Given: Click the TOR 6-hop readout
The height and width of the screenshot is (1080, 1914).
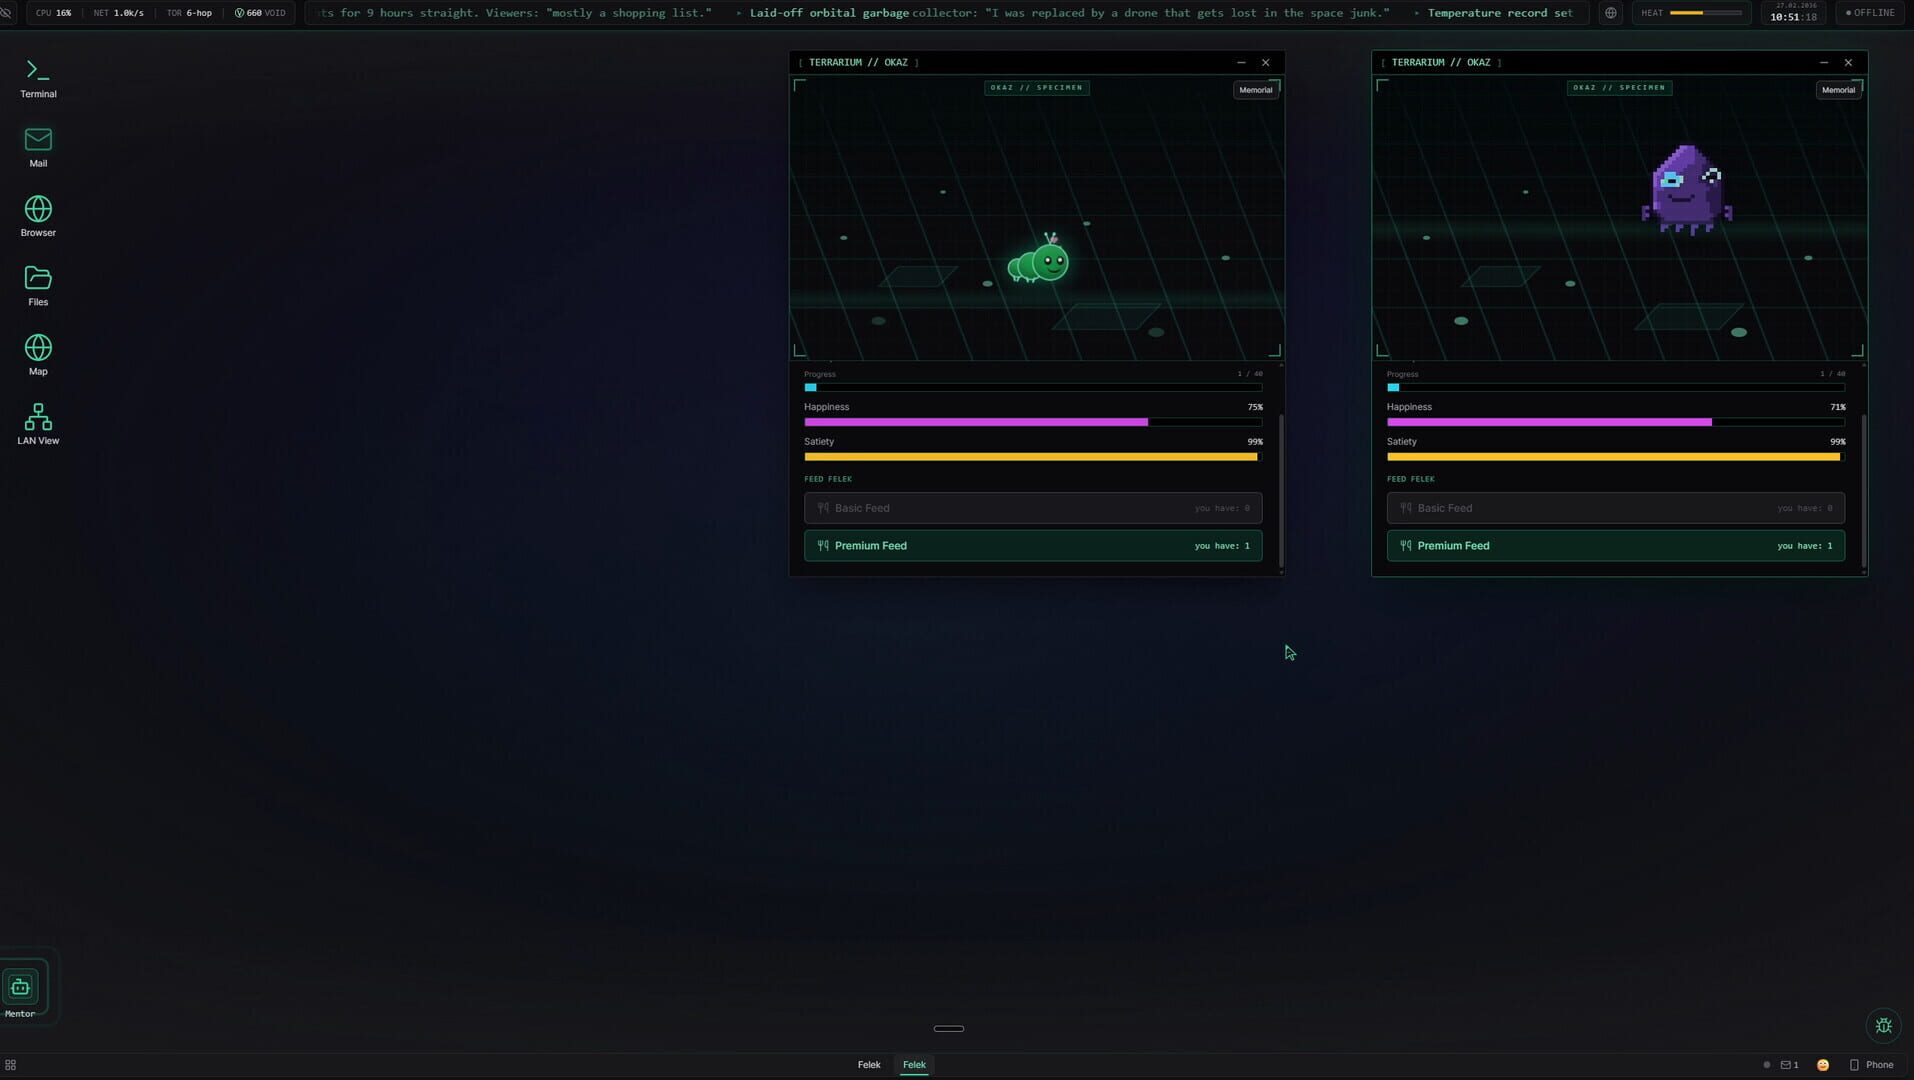Looking at the screenshot, I should point(189,13).
